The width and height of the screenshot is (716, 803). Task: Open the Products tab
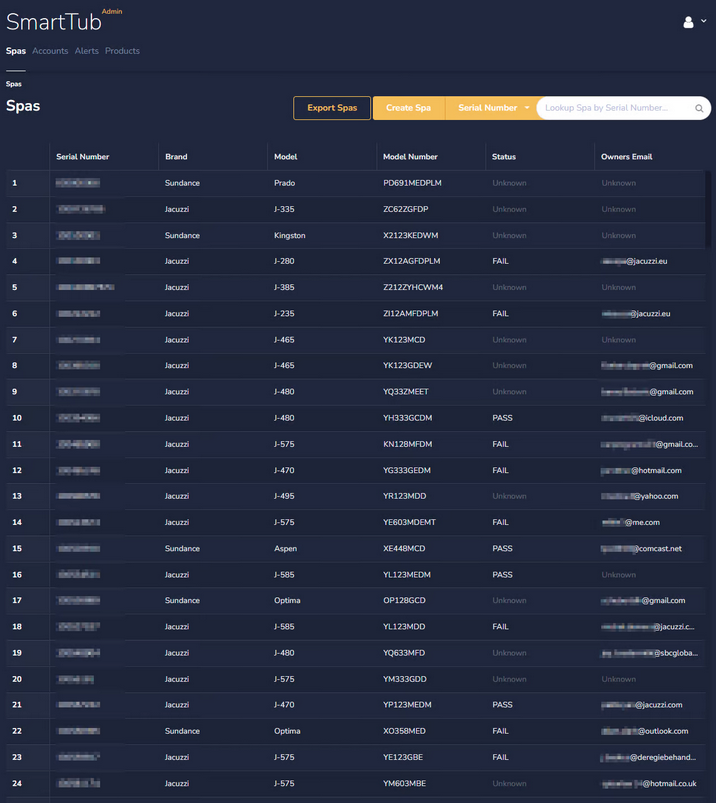coord(122,51)
